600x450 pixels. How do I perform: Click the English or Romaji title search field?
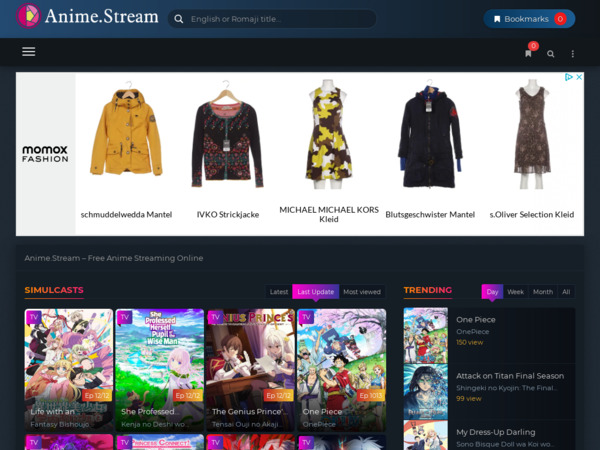(x=272, y=19)
